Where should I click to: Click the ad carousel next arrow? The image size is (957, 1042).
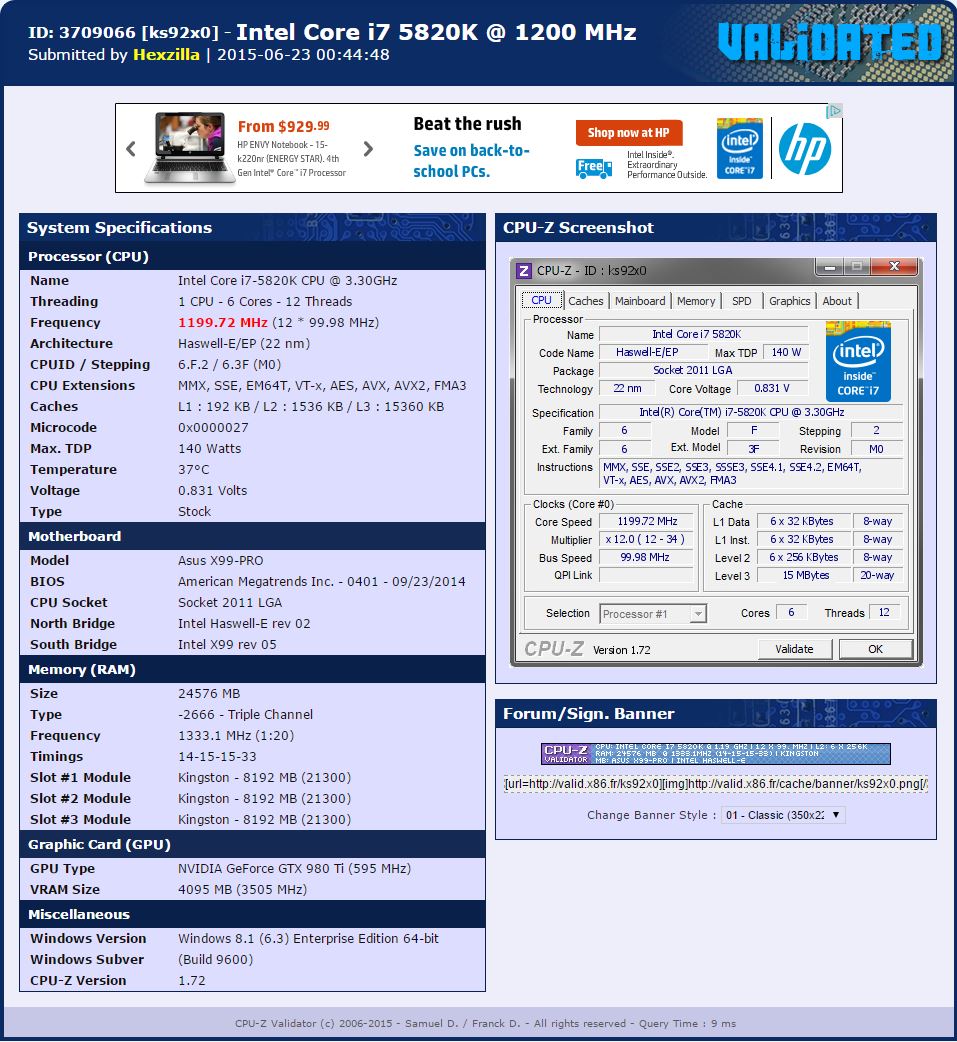[368, 149]
